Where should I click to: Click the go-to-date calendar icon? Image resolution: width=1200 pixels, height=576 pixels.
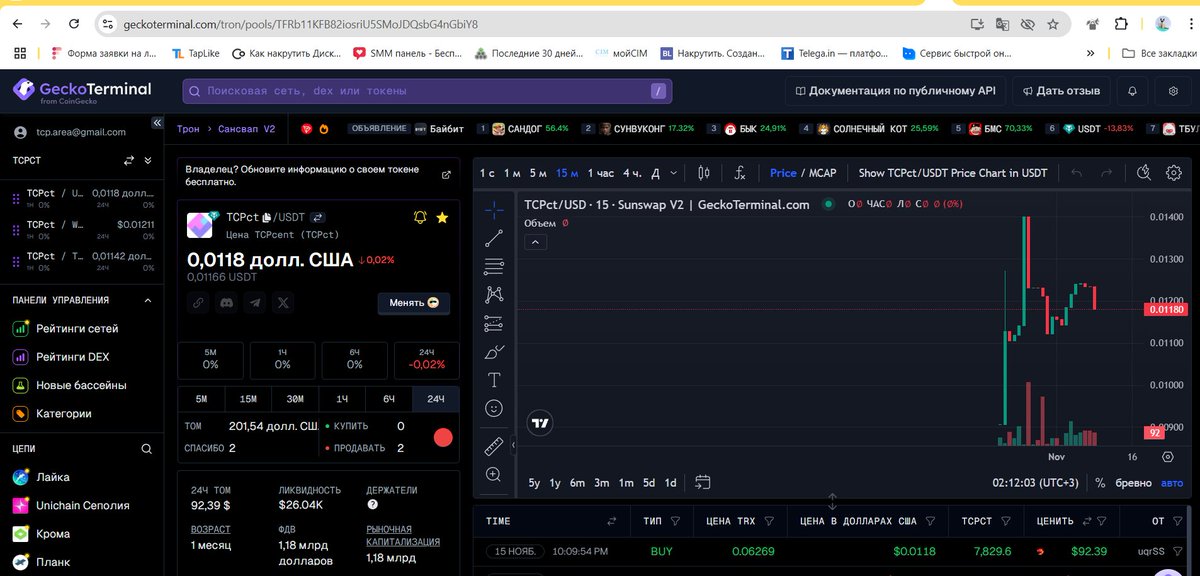pyautogui.click(x=702, y=482)
